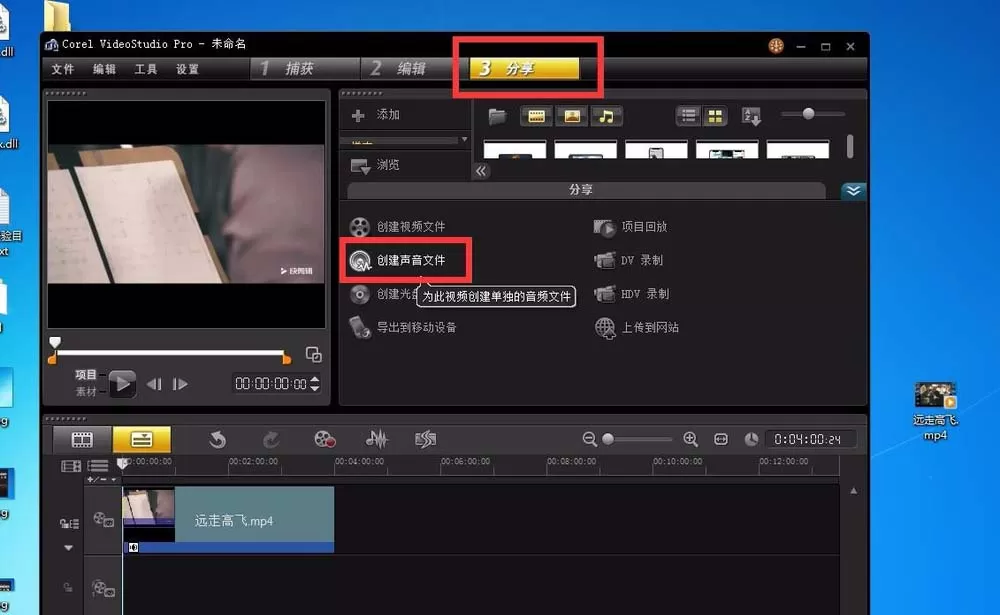Image resolution: width=1000 pixels, height=615 pixels.
Task: Click the enlarge preview window icon
Action: coord(313,355)
